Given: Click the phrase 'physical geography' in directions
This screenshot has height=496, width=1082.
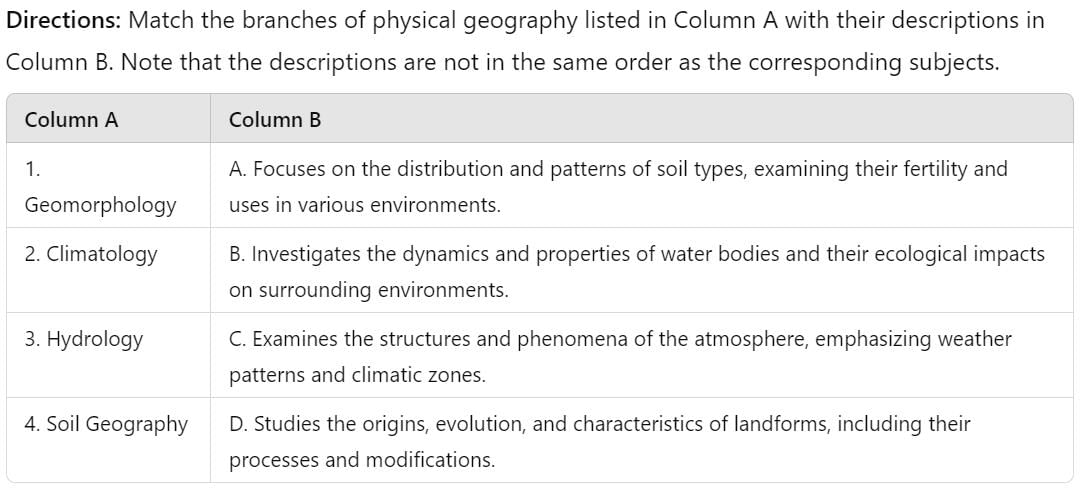Looking at the screenshot, I should pyautogui.click(x=475, y=22).
